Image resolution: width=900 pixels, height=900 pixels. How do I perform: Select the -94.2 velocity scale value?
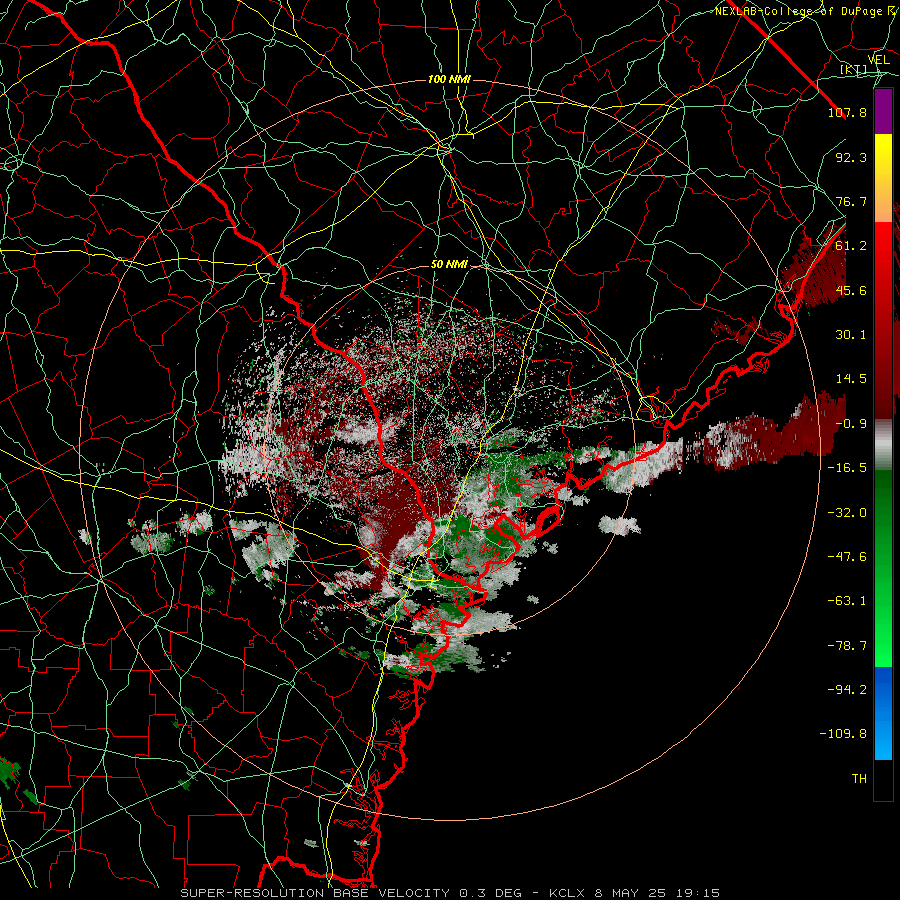(x=847, y=690)
